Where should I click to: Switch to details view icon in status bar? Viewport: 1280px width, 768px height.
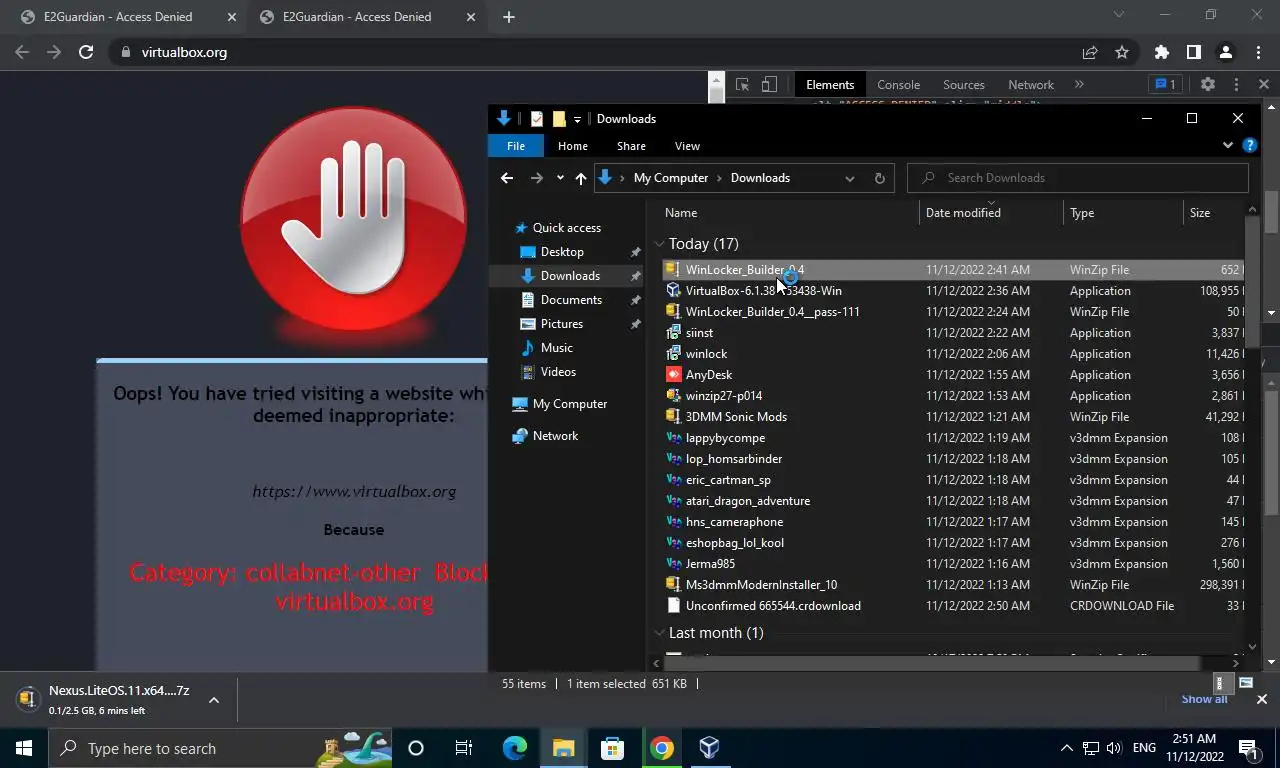pyautogui.click(x=1221, y=684)
